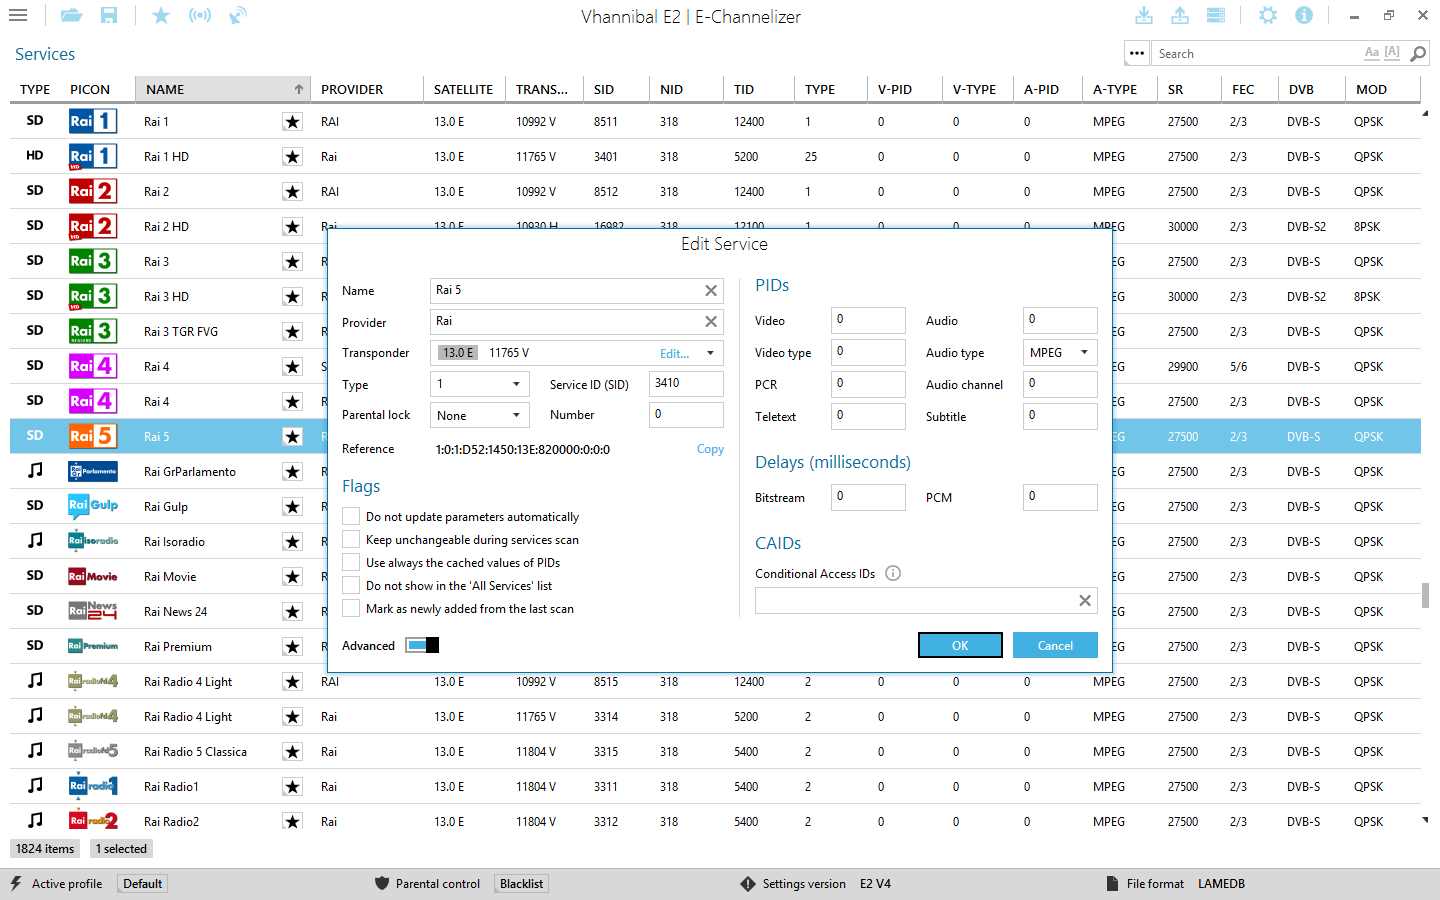Click the Service ID (SID) input field

685,384
